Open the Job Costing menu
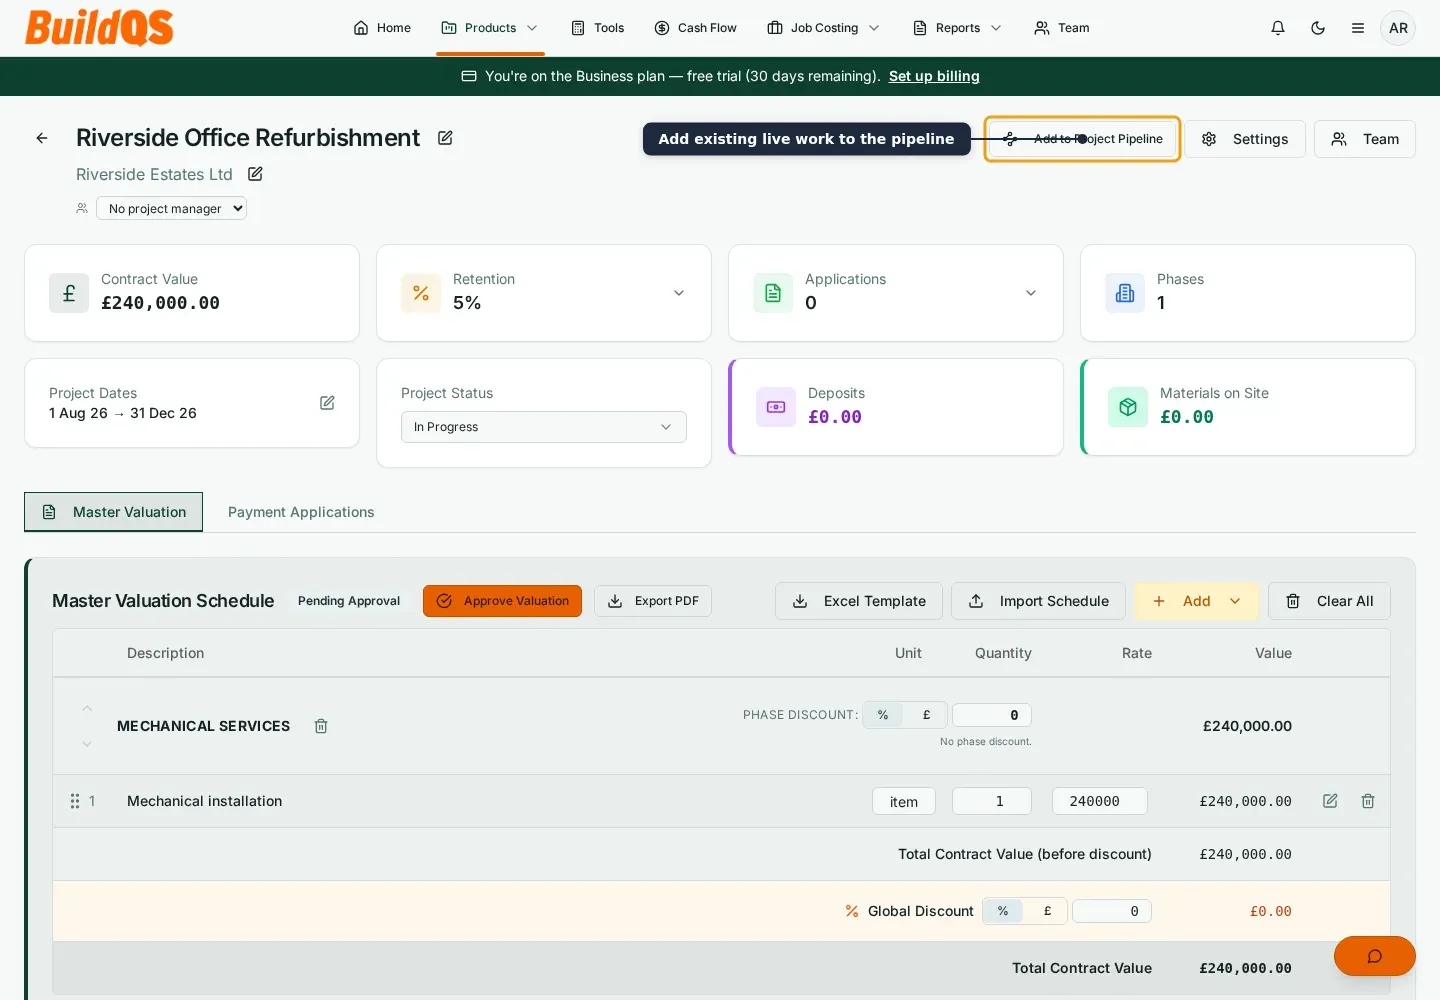1440x1000 pixels. (823, 28)
